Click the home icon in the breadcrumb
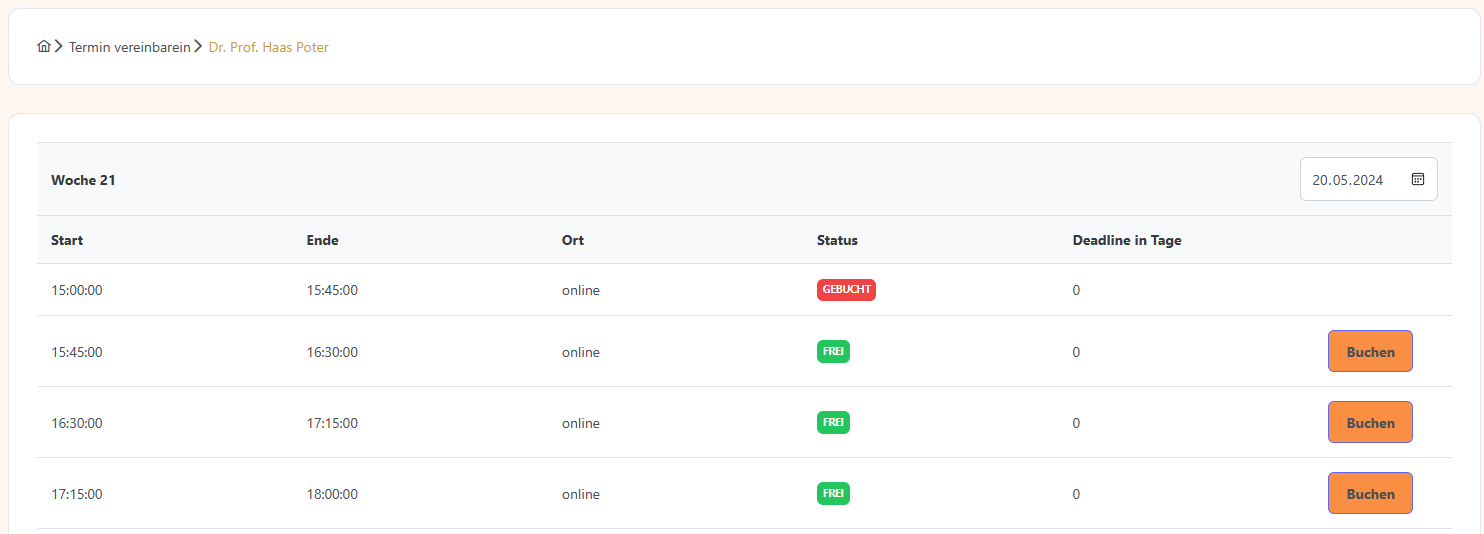The height and width of the screenshot is (534, 1484). click(43, 47)
